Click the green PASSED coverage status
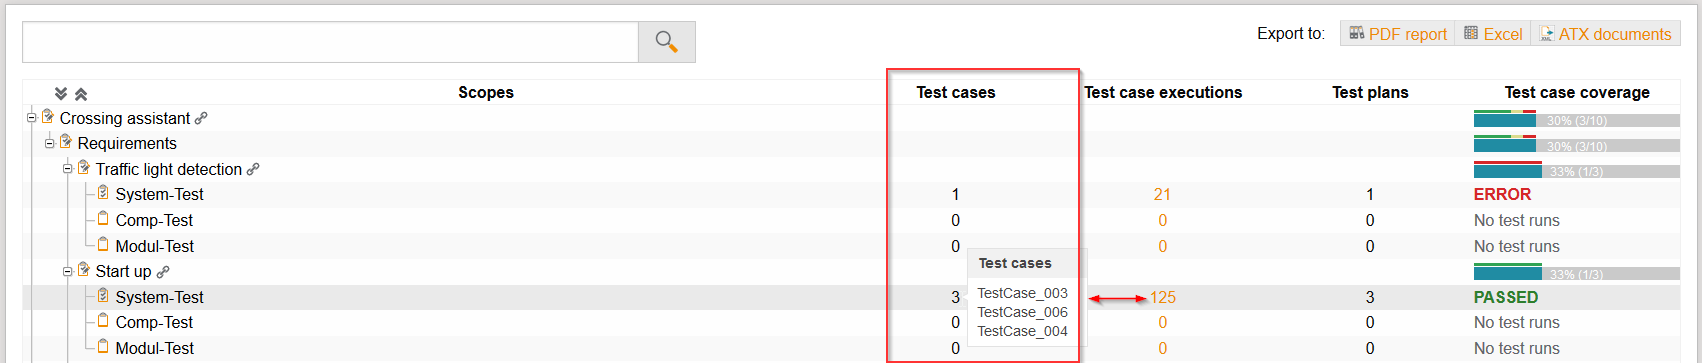 [1506, 297]
